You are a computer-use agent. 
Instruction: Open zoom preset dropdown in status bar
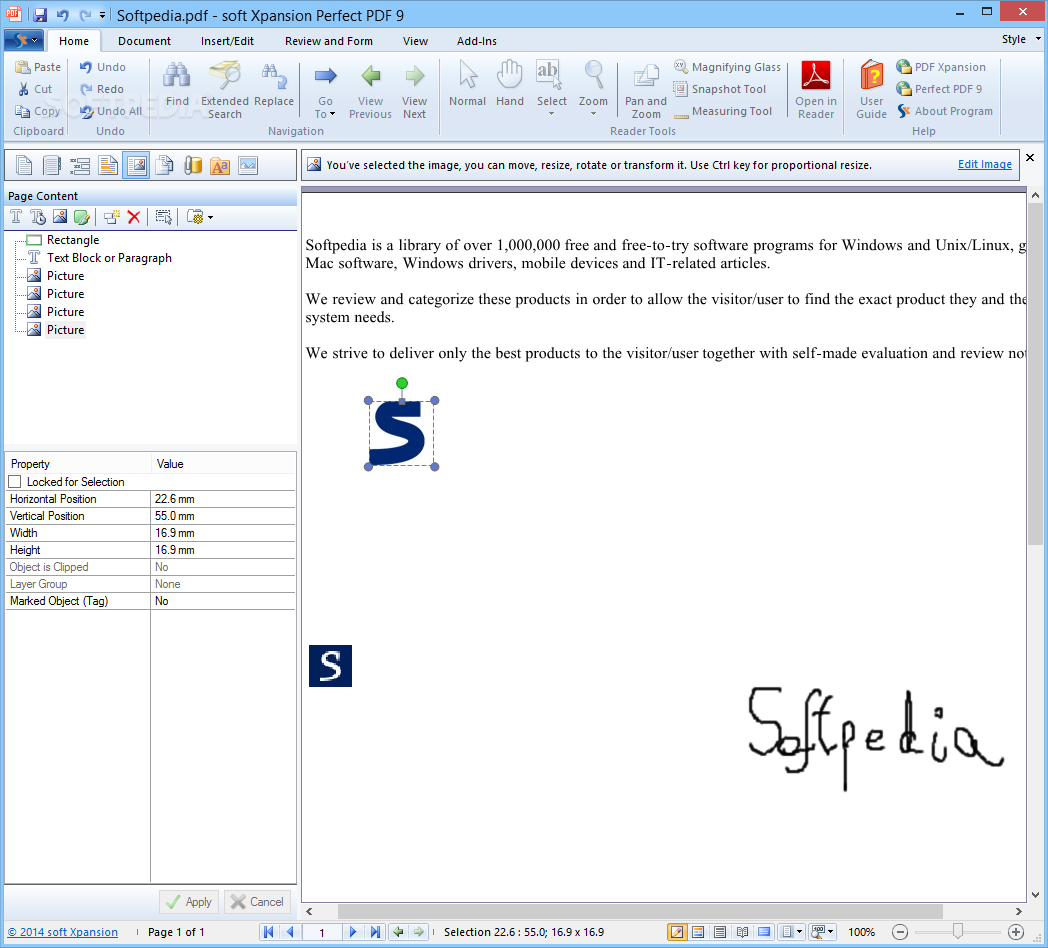[x=822, y=931]
